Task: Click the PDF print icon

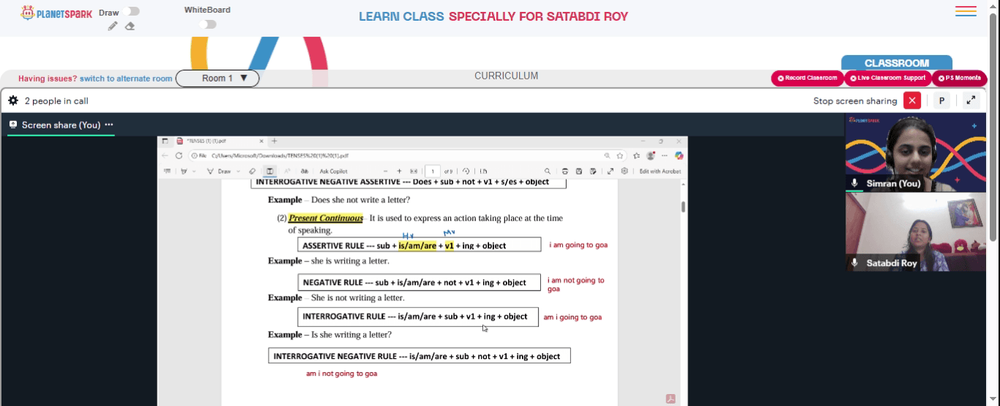Action: tap(565, 171)
